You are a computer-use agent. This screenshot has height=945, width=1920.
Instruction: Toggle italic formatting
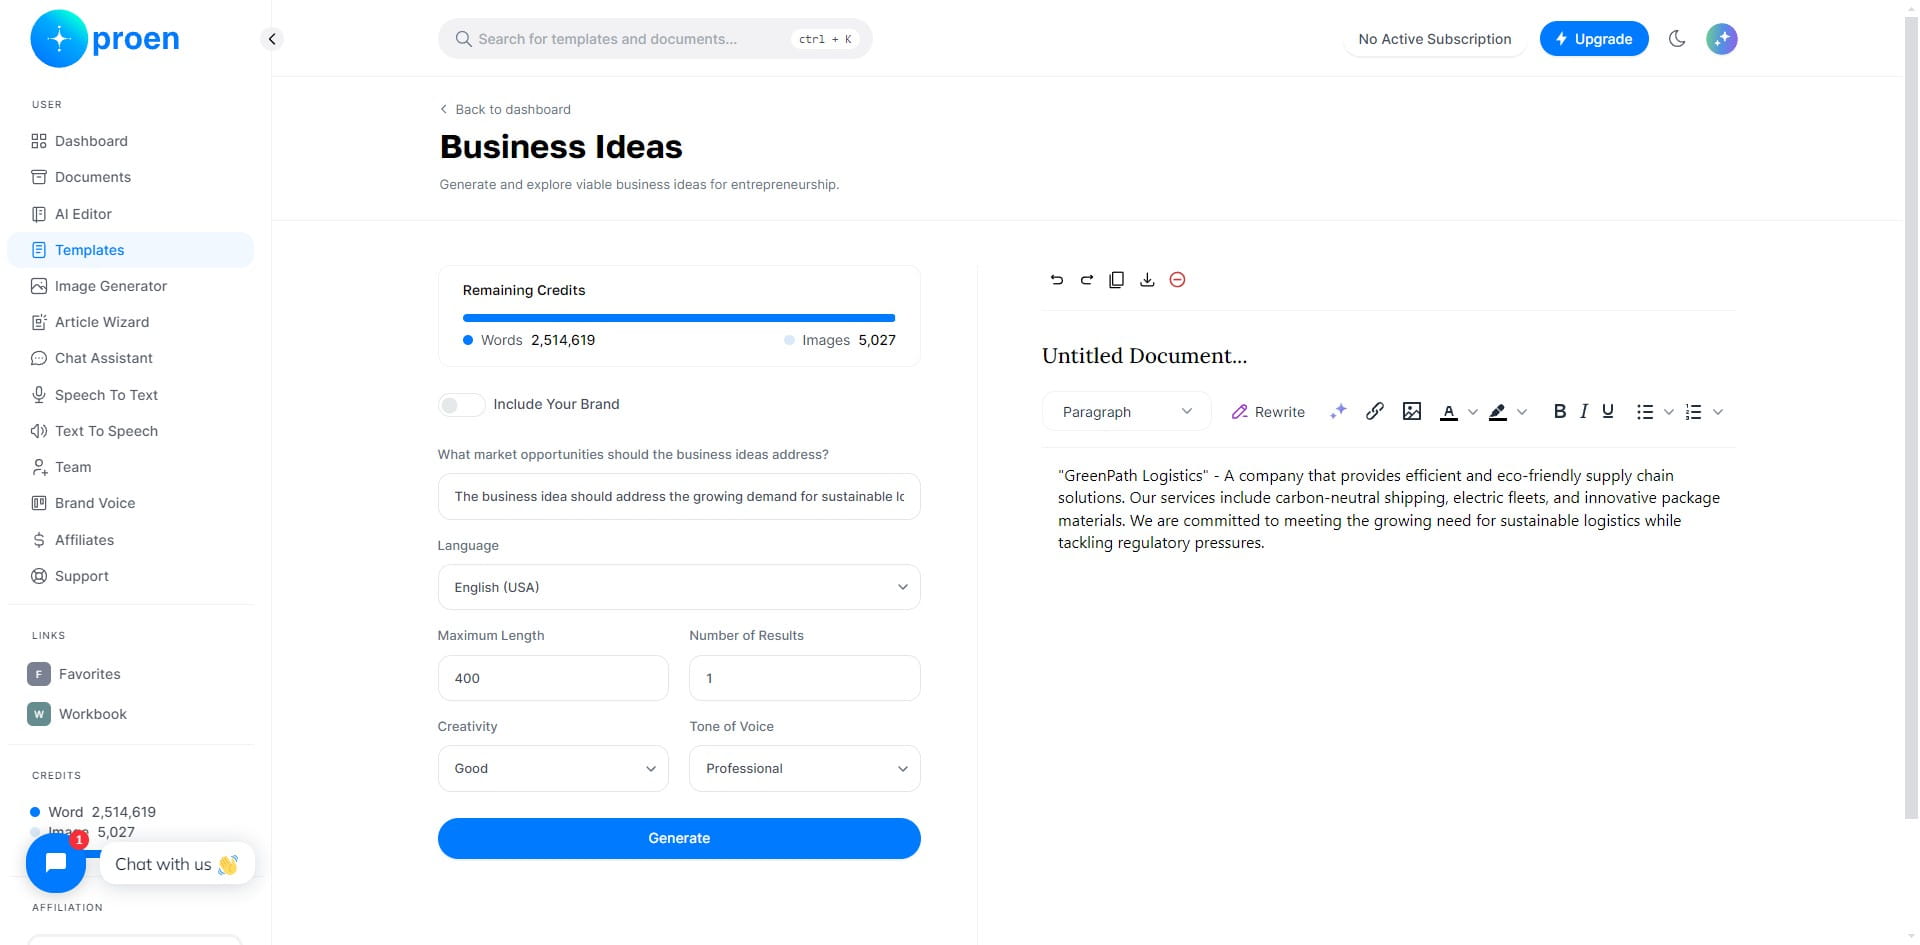click(x=1584, y=411)
